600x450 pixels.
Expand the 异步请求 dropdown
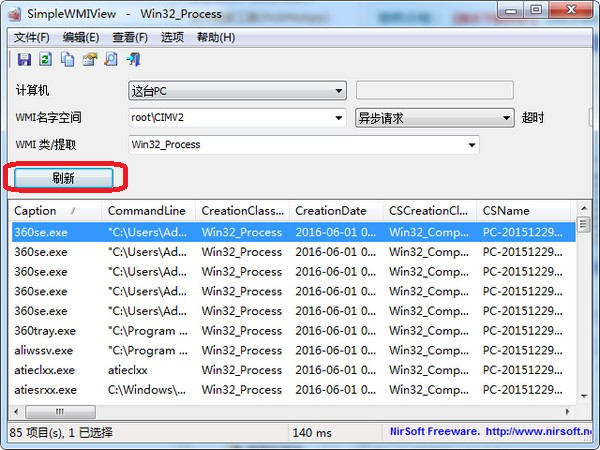(x=435, y=118)
